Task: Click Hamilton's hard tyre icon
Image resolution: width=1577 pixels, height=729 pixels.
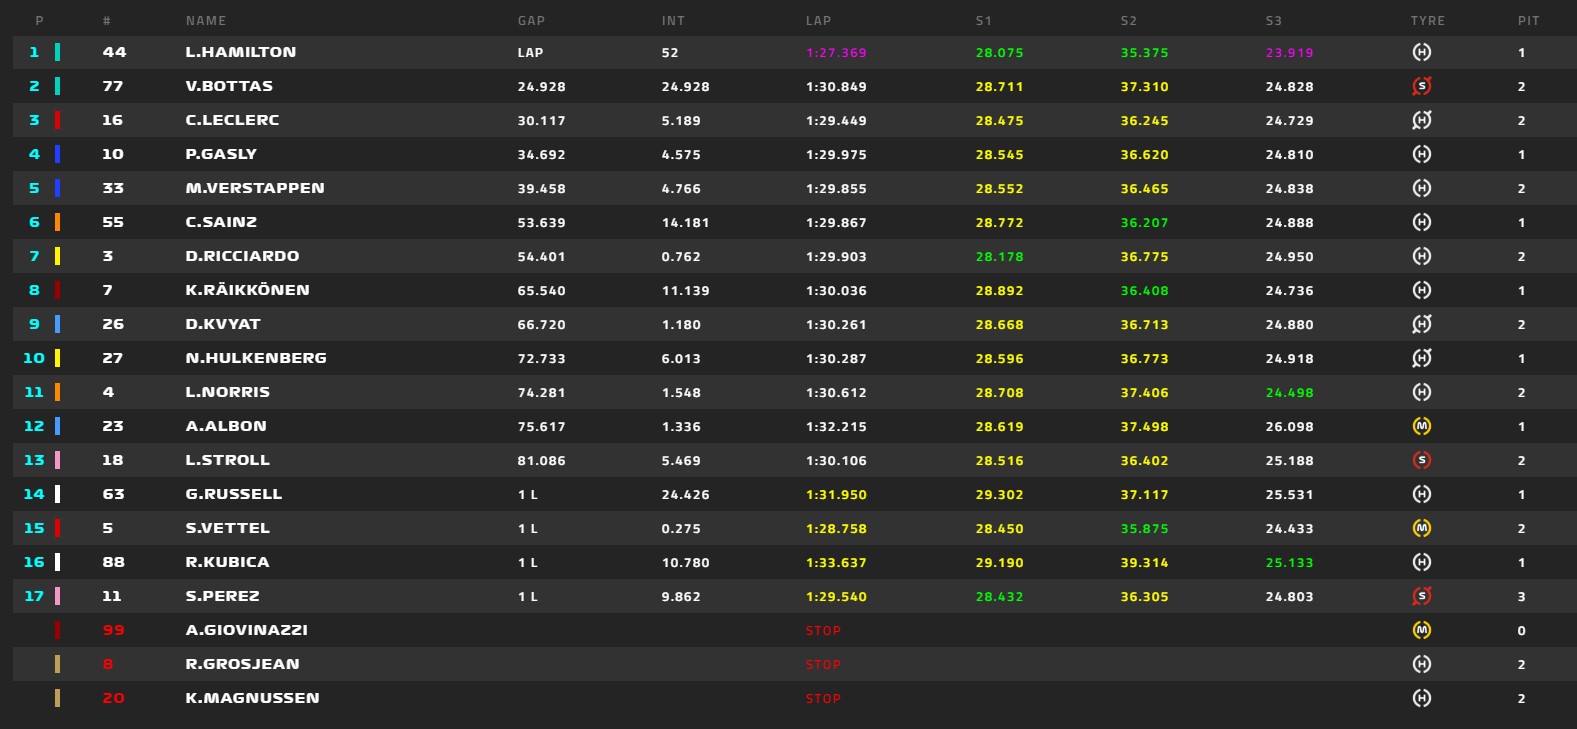Action: coord(1421,52)
